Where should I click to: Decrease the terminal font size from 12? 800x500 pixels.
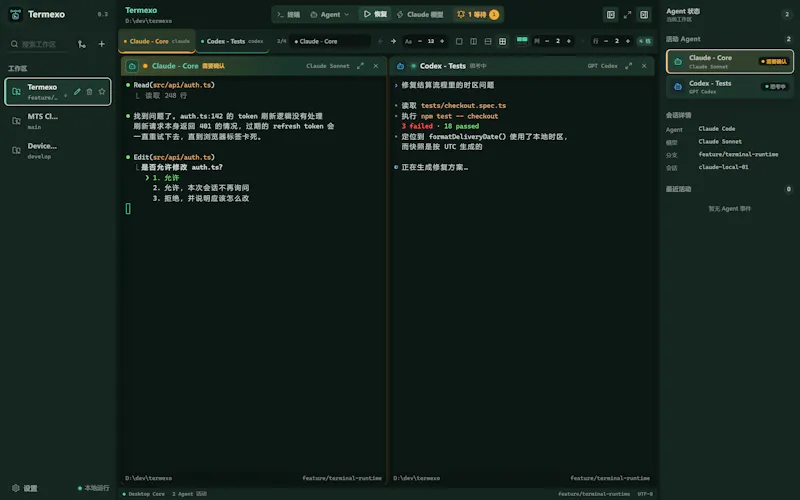pyautogui.click(x=420, y=41)
